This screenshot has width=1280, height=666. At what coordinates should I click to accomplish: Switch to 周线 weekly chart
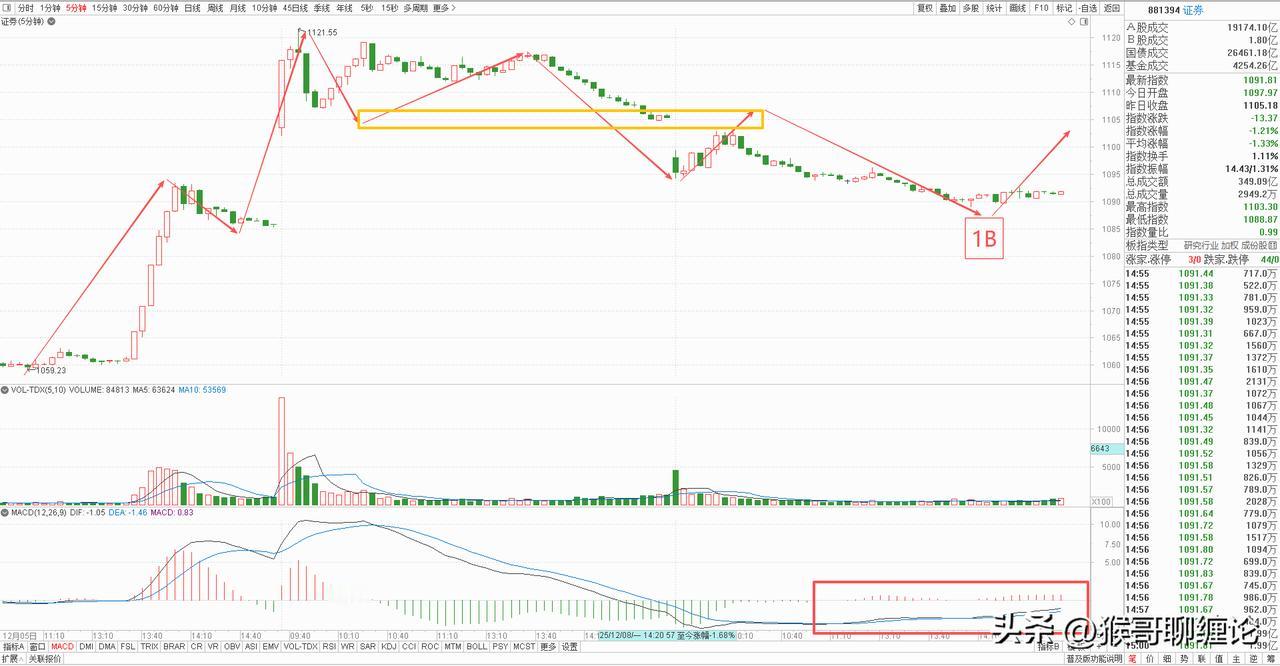click(x=215, y=7)
